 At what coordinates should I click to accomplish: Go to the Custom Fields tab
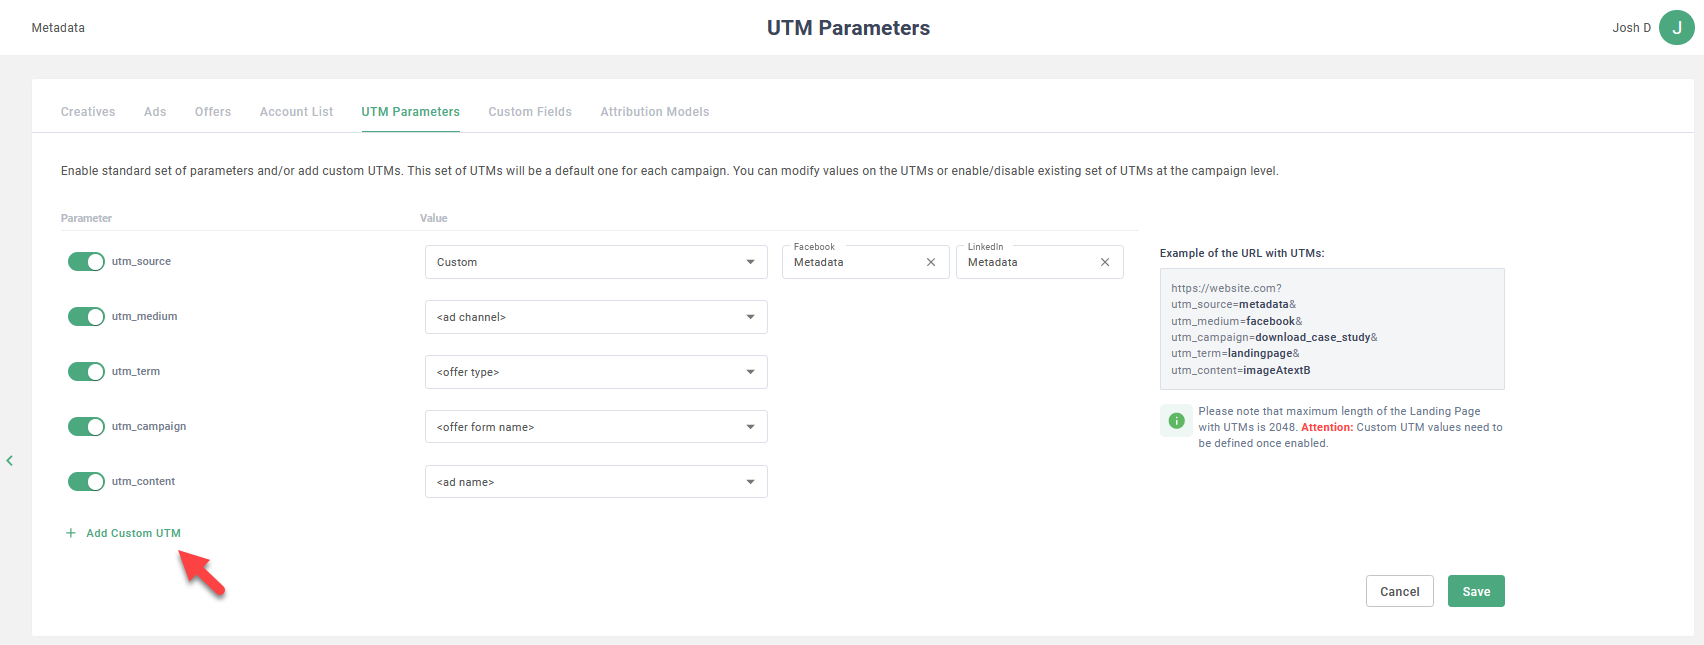coord(530,112)
